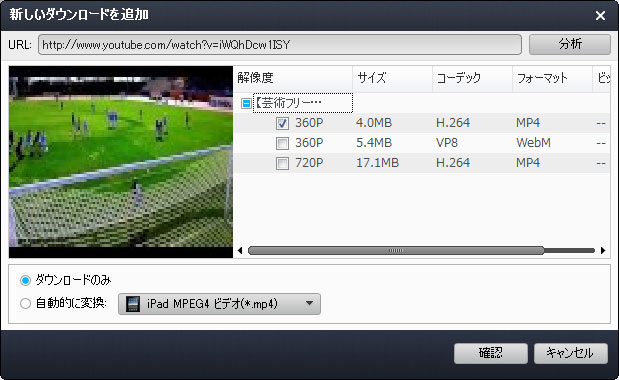Screen dimensions: 619x380
Task: Click the 4.0MB size cell
Action: (x=374, y=123)
